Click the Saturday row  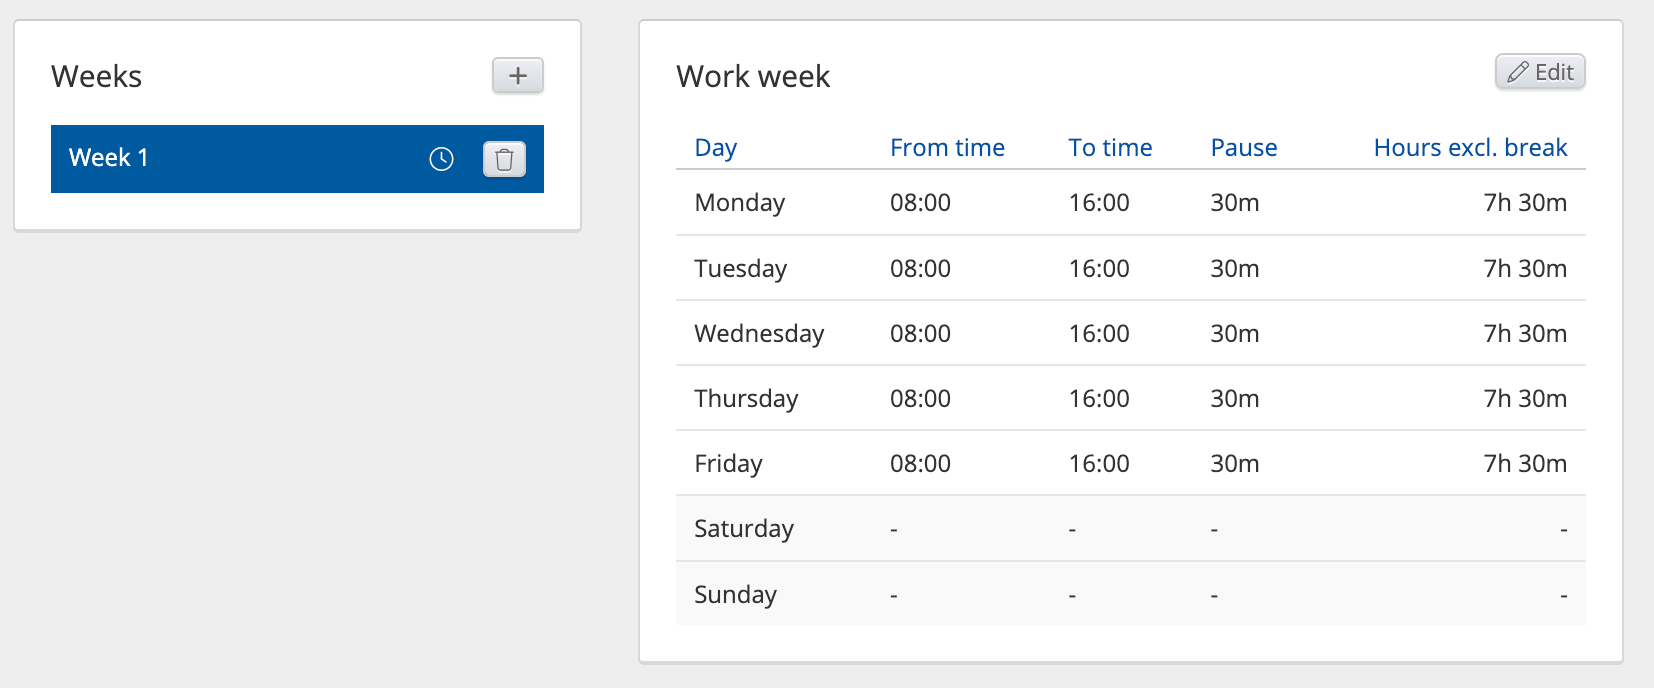(x=744, y=529)
